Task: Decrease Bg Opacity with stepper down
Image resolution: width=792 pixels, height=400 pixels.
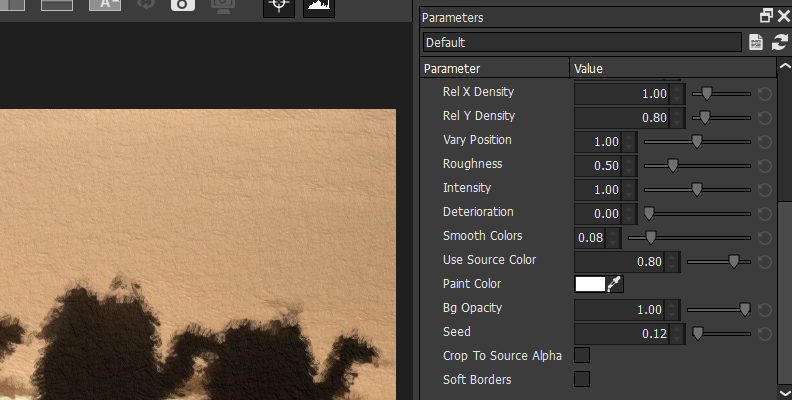Action: tap(672, 315)
